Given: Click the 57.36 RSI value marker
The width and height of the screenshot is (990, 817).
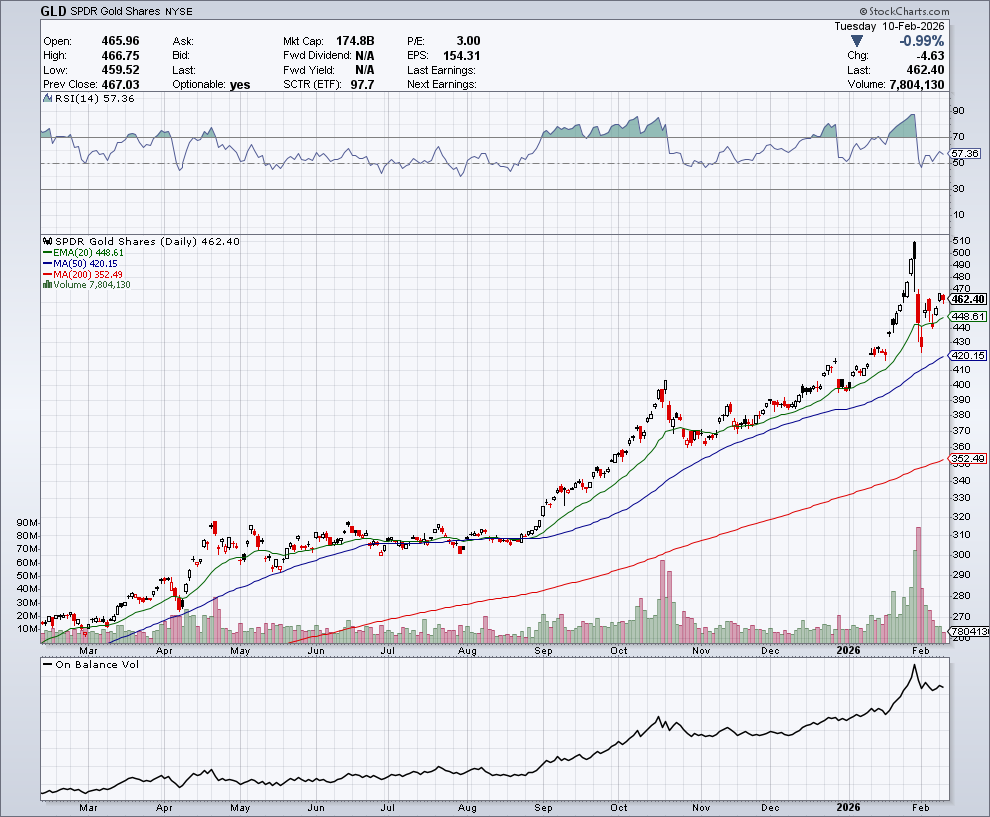Looking at the screenshot, I should point(967,153).
